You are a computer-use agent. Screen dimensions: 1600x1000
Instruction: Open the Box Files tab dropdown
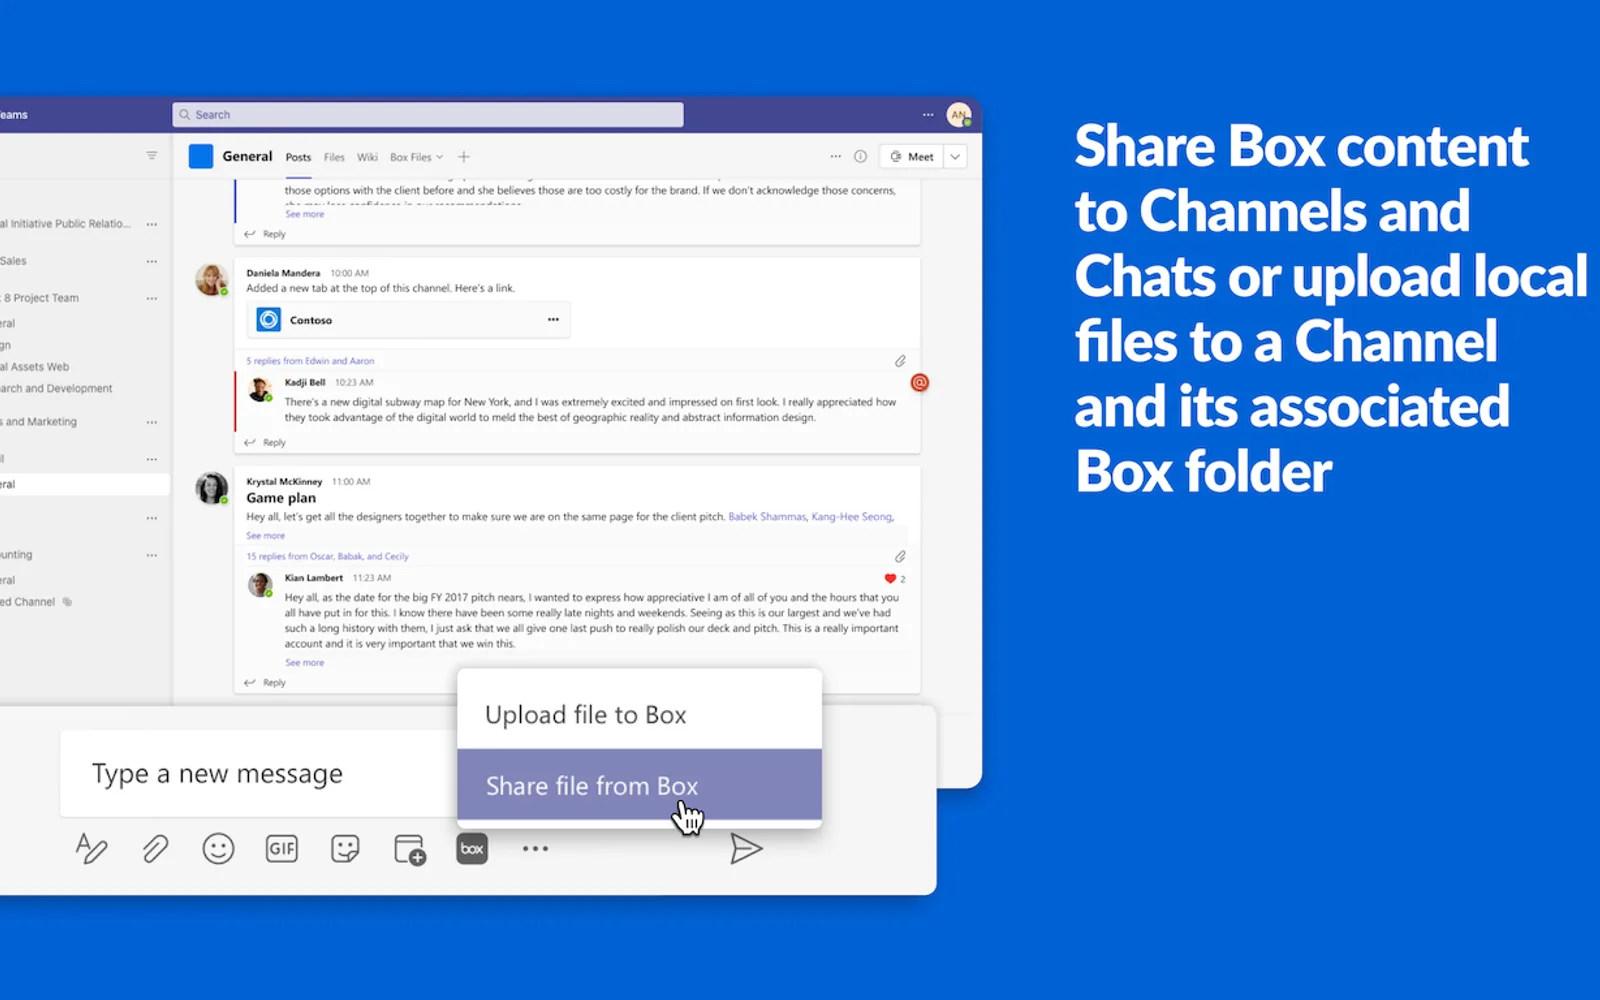coord(416,157)
